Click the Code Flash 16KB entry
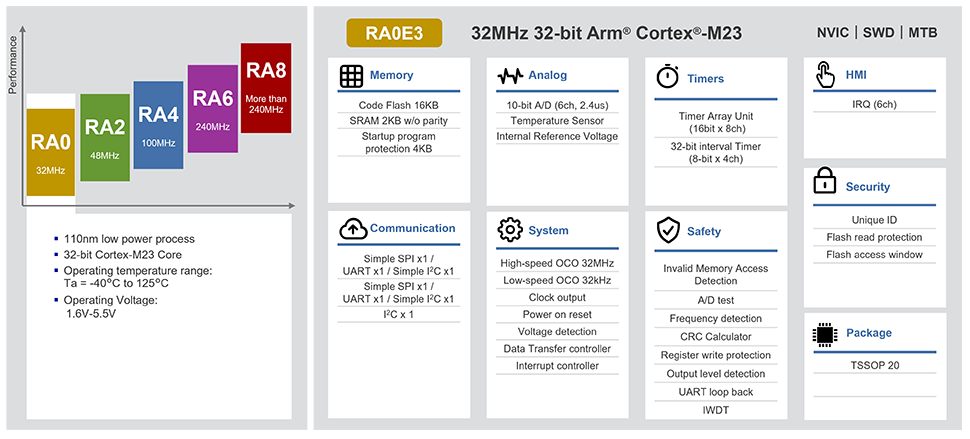970x439 pixels. 397,105
